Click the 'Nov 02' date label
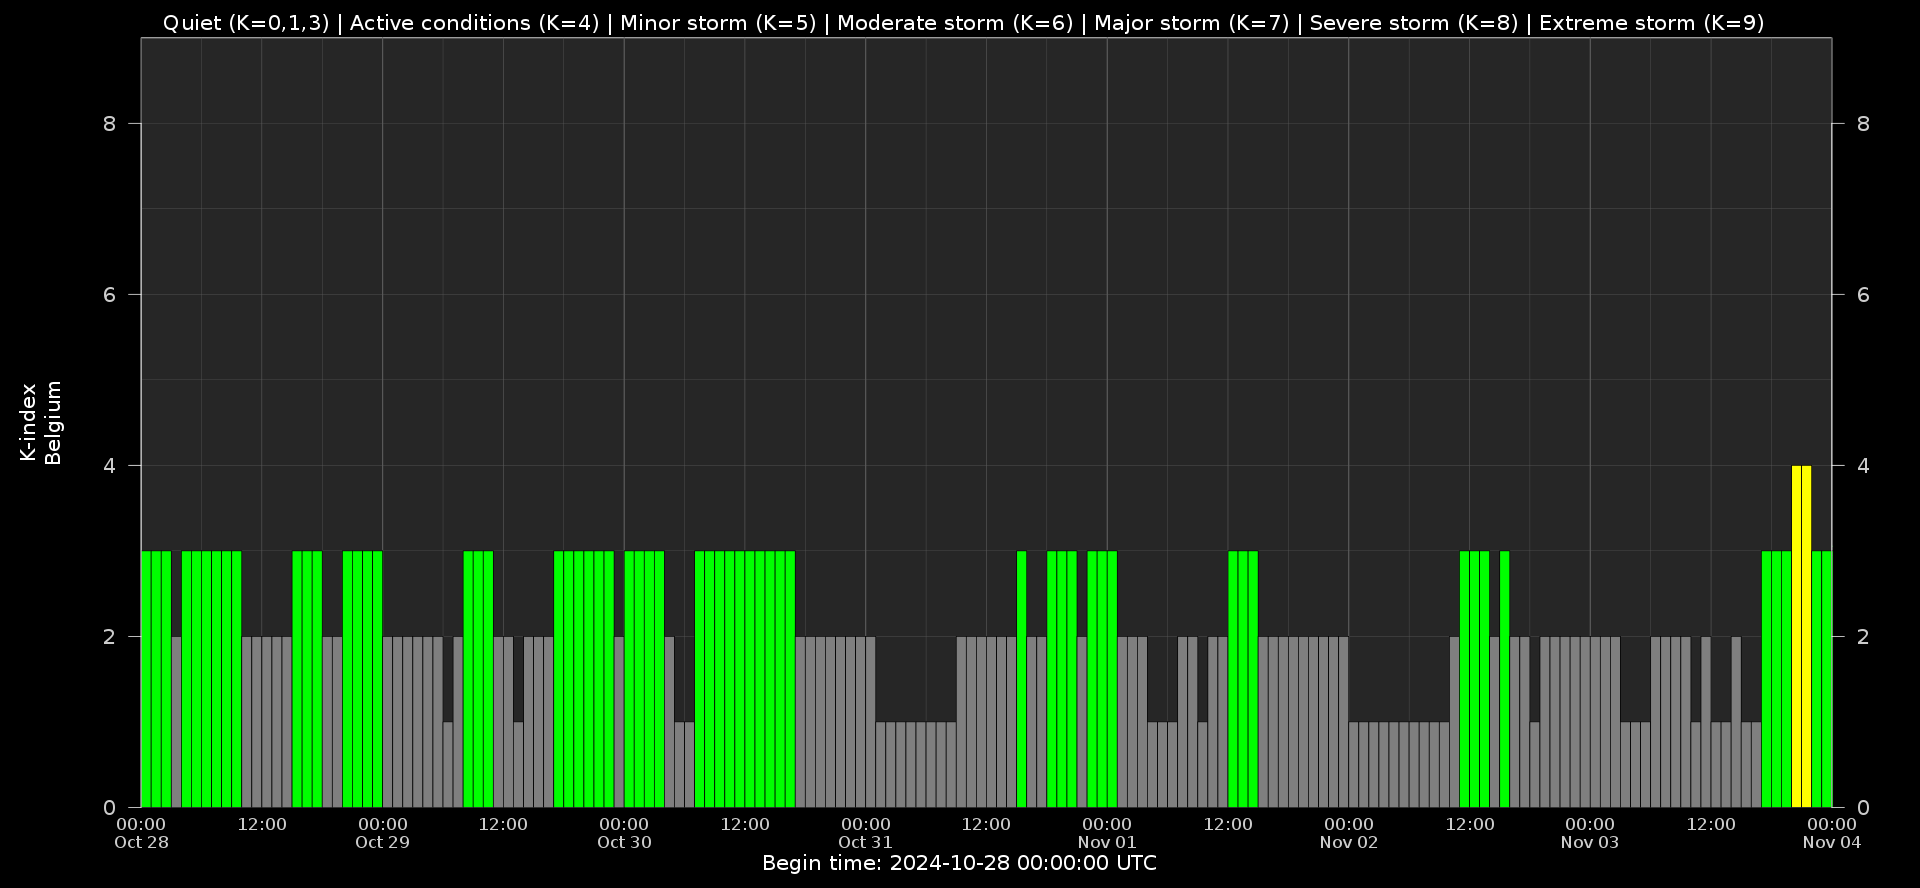 tap(1348, 842)
